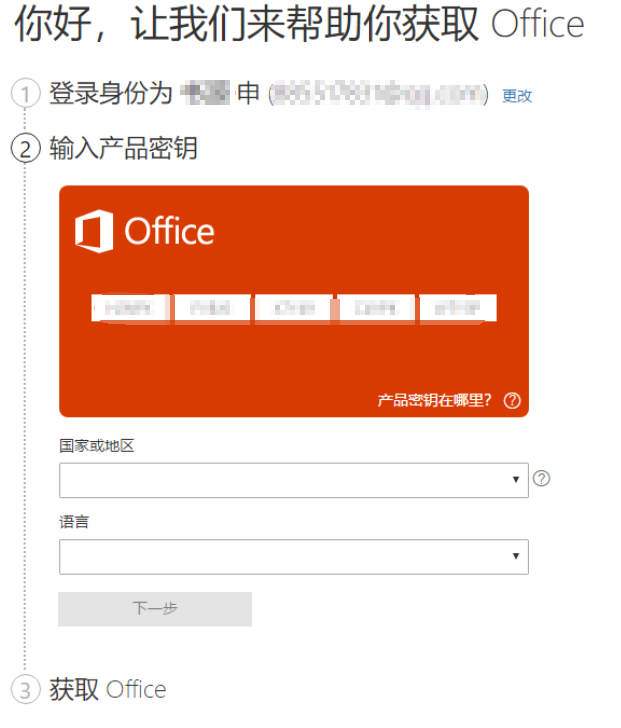Click the 获取 Office step heading

coord(108,689)
